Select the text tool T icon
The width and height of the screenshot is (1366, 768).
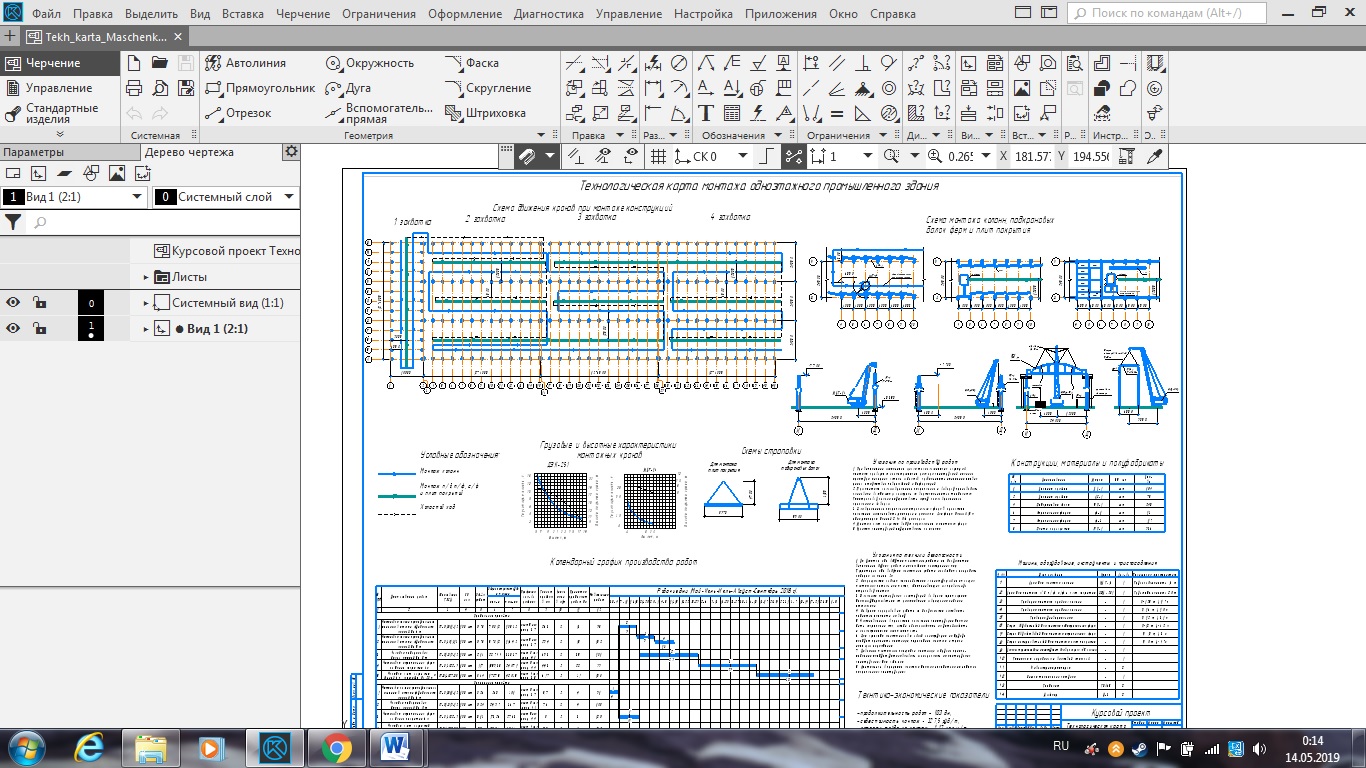tap(706, 113)
